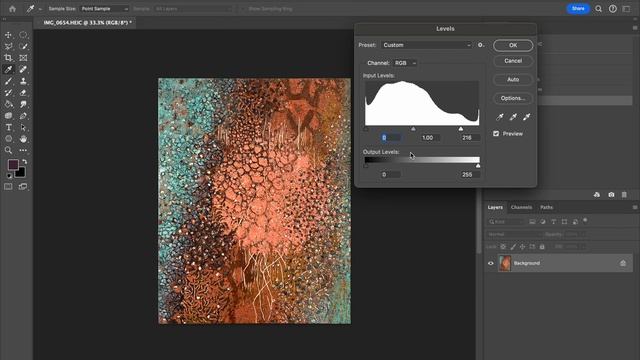Select the Quick Selection brush tool
The height and width of the screenshot is (360, 640).
click(x=23, y=47)
